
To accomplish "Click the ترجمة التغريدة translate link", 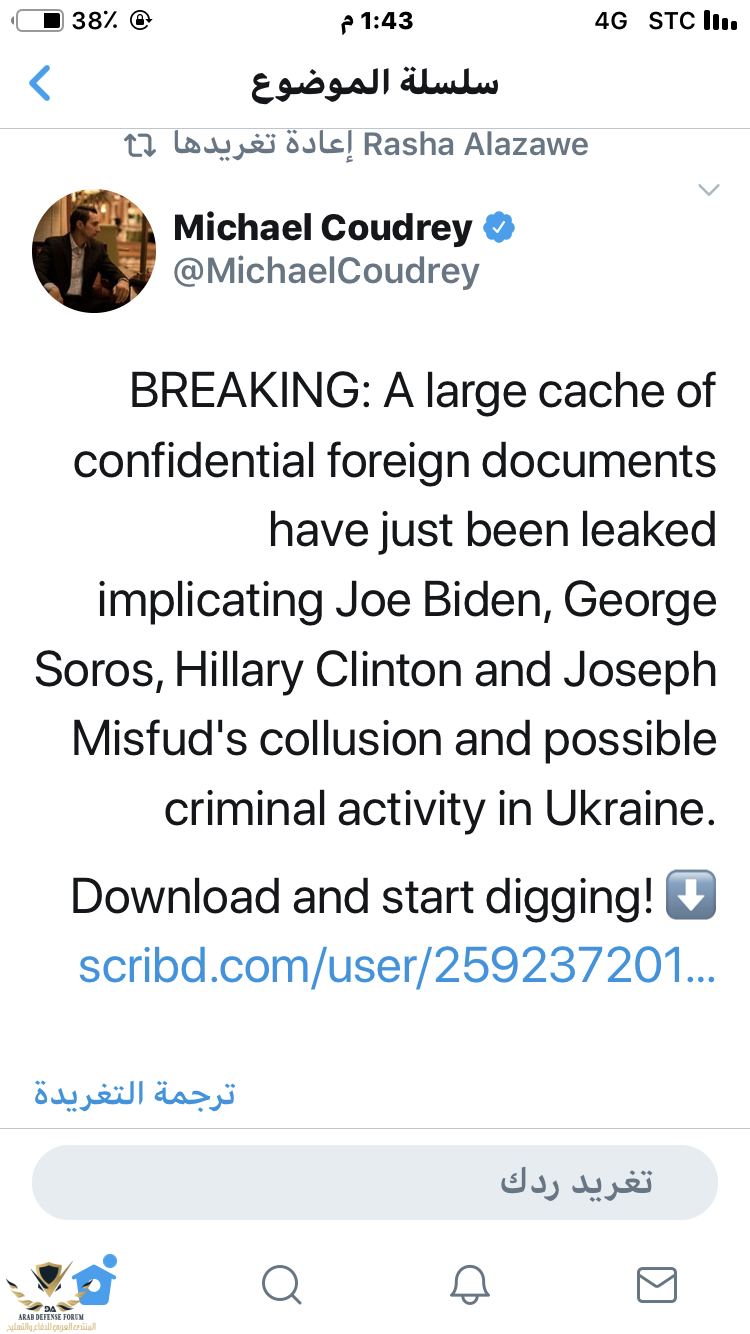I will point(135,1093).
